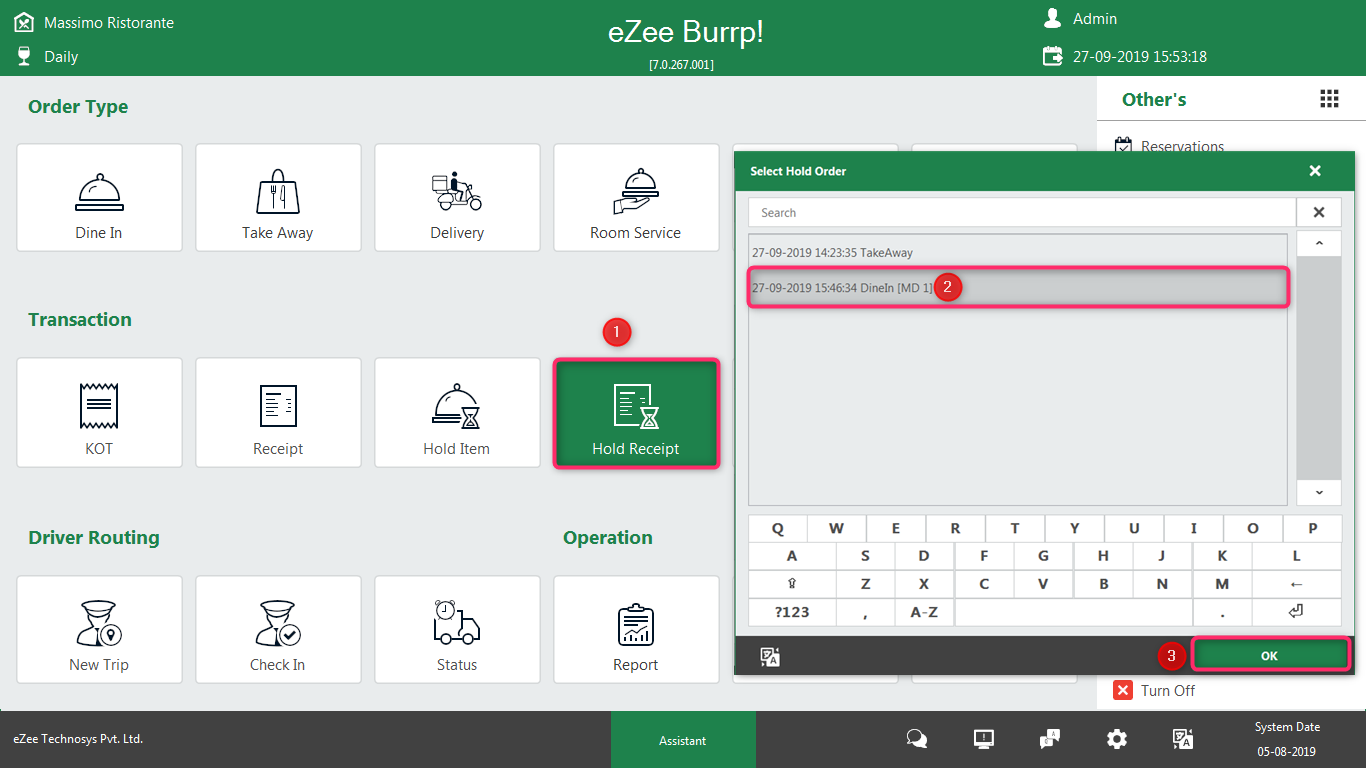Click the translate icon in the dialog footer

coord(770,656)
